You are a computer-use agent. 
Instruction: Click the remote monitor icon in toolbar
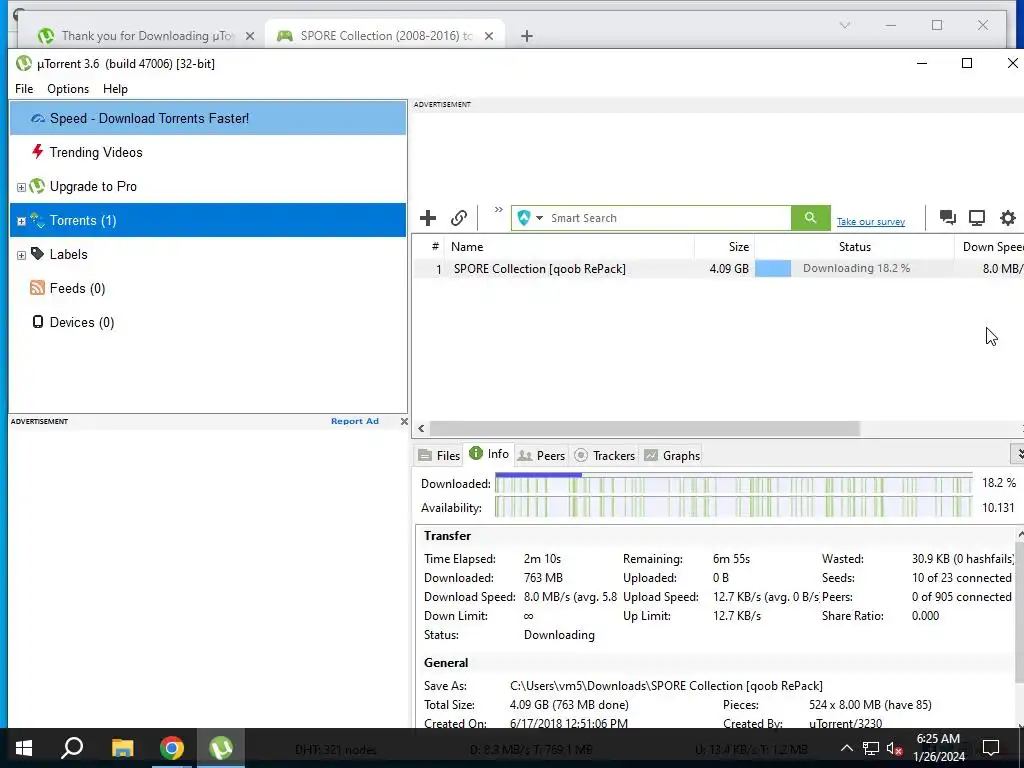click(977, 218)
